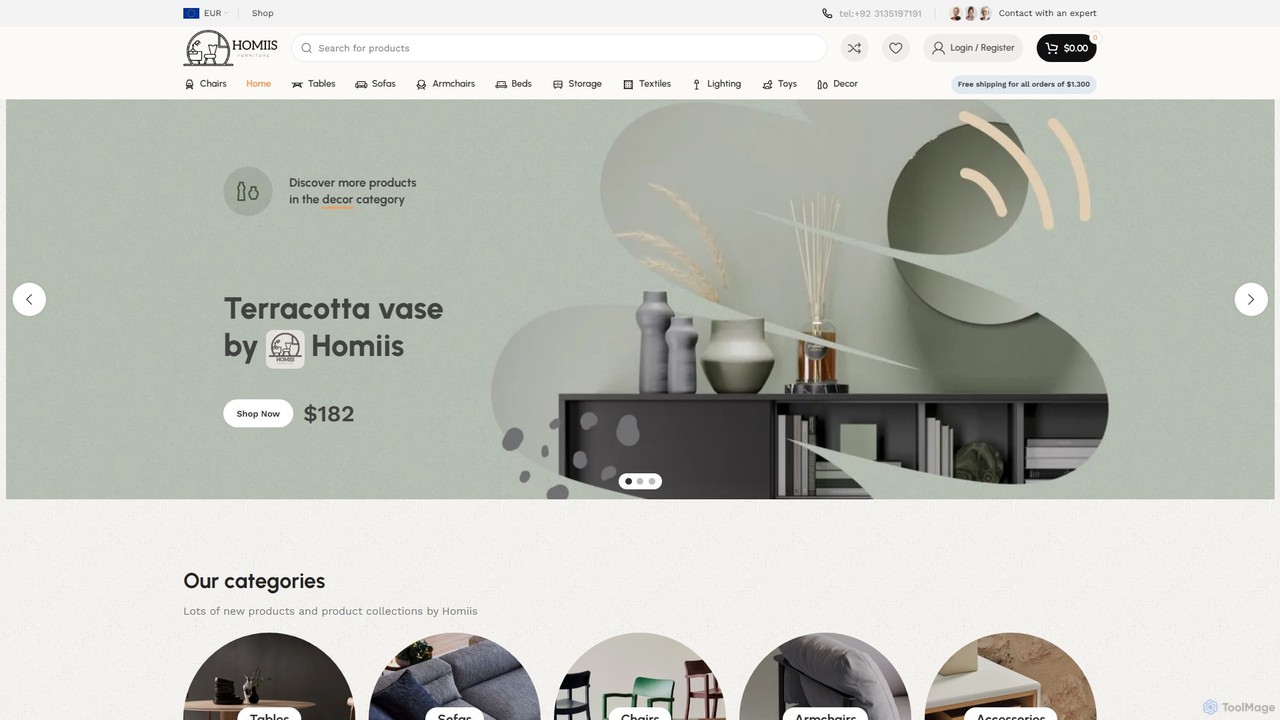The height and width of the screenshot is (720, 1280).
Task: Open the Textiles menu item
Action: click(647, 84)
